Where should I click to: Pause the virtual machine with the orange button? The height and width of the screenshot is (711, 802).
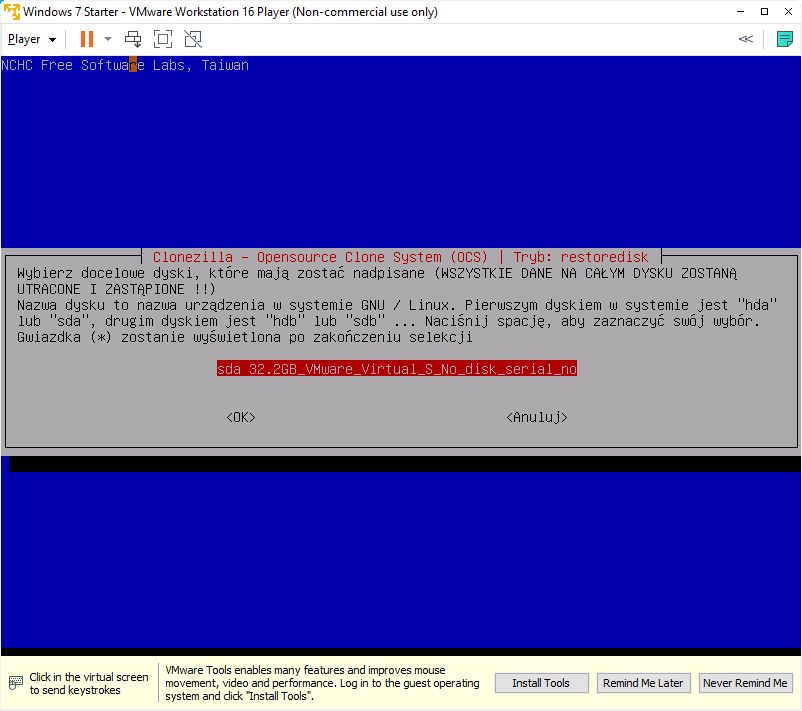point(86,39)
